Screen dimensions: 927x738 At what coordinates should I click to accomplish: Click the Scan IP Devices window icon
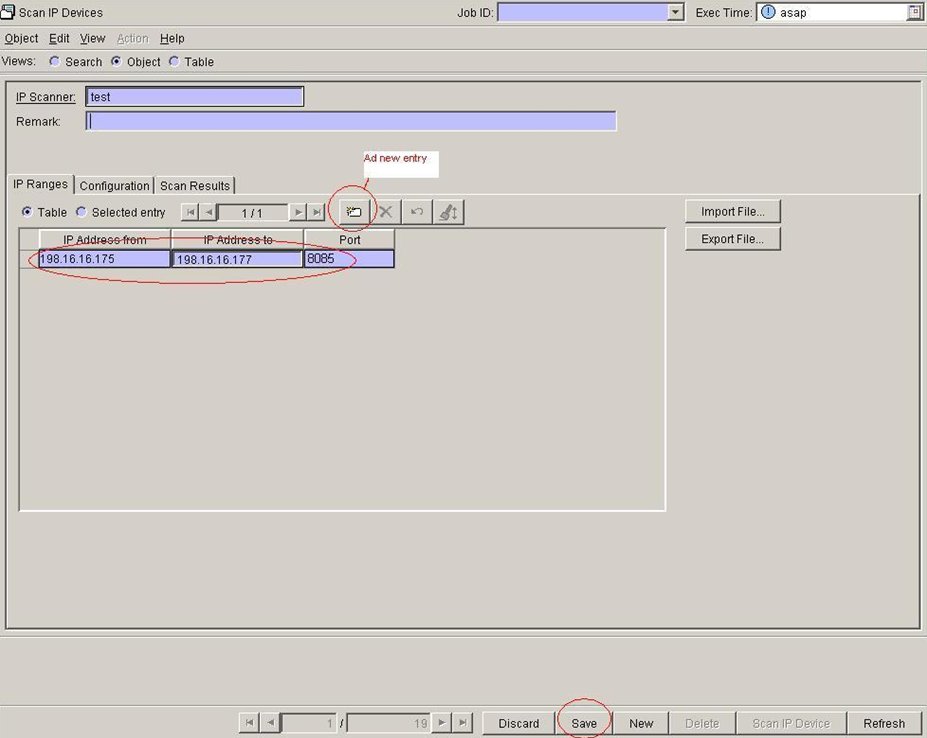[8, 12]
